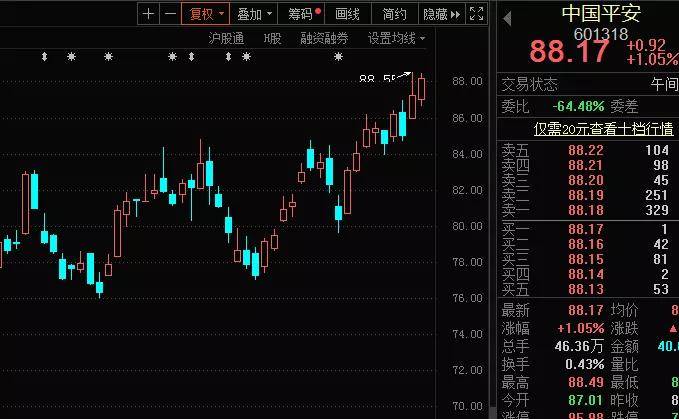This screenshot has width=679, height=419.
Task: Expand 设置均线 dropdown
Action: click(x=396, y=39)
